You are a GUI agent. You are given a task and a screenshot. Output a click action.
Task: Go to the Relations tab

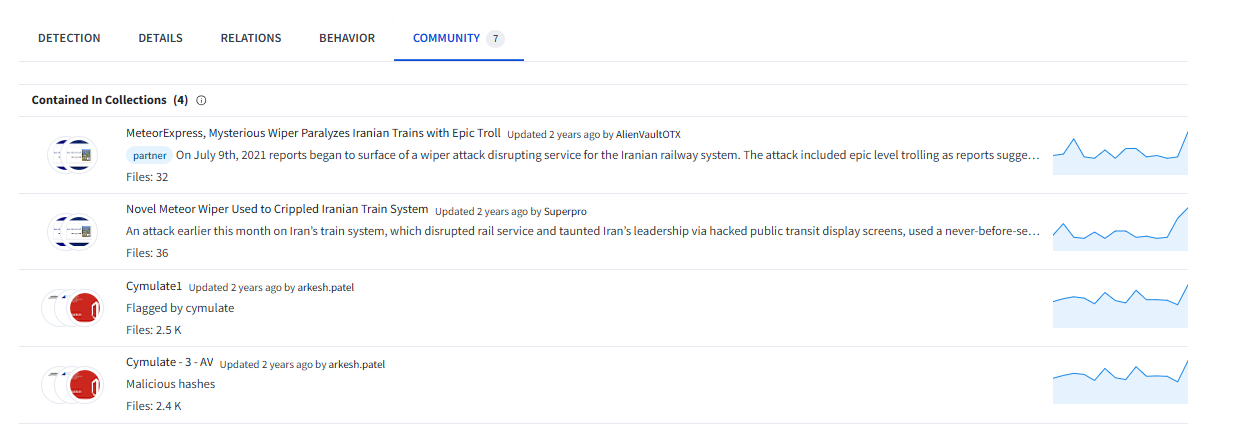click(251, 38)
